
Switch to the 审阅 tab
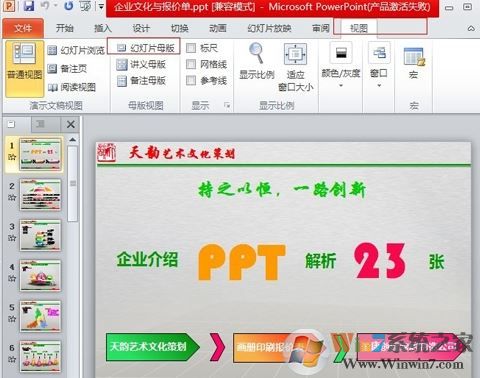321,28
